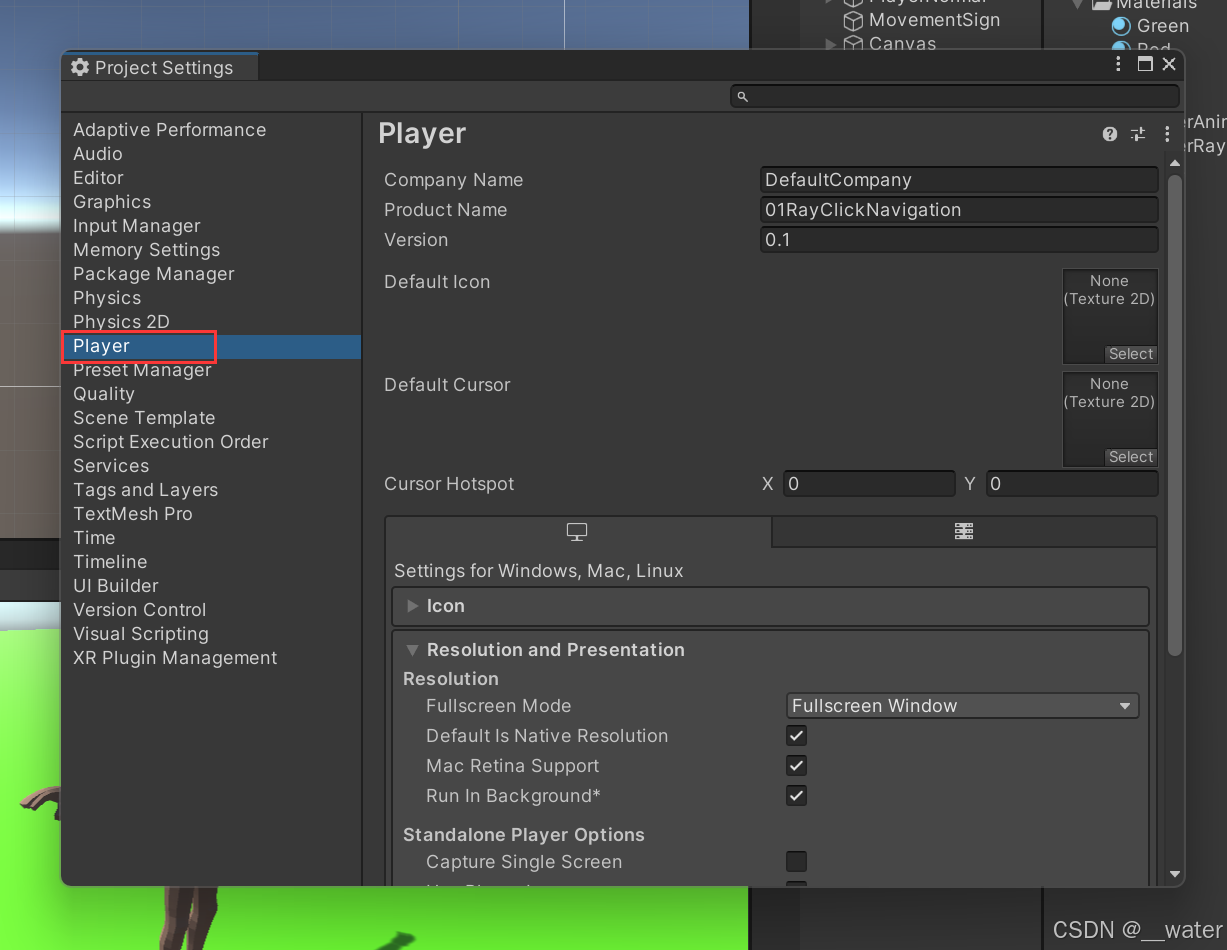This screenshot has height=950, width=1227.
Task: Open Input Manager settings
Action: pos(137,226)
